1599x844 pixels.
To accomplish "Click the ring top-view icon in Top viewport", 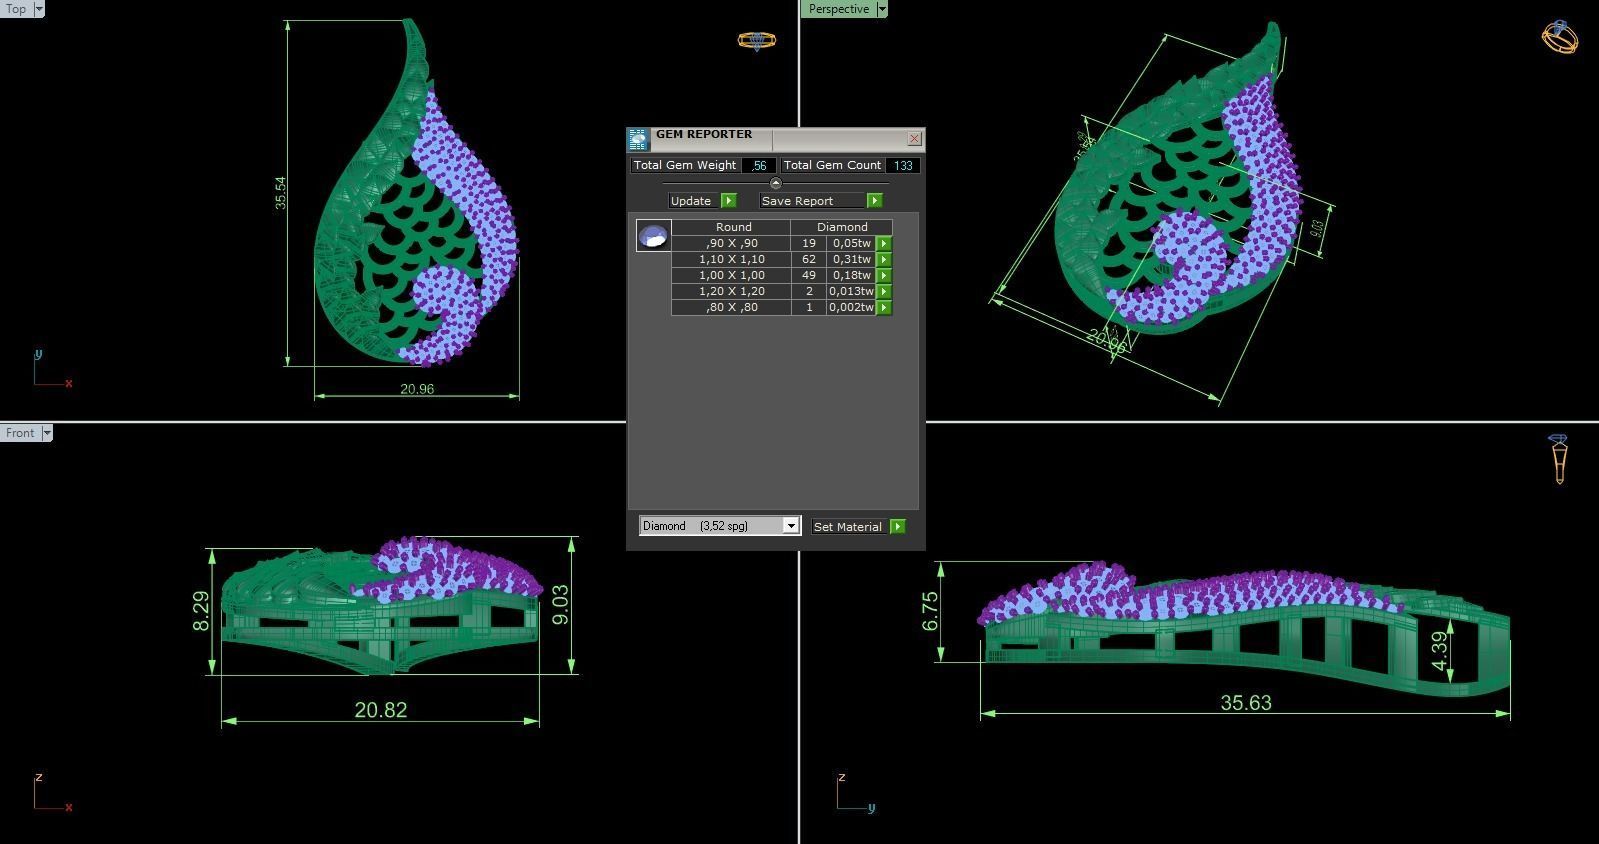I will 757,41.
